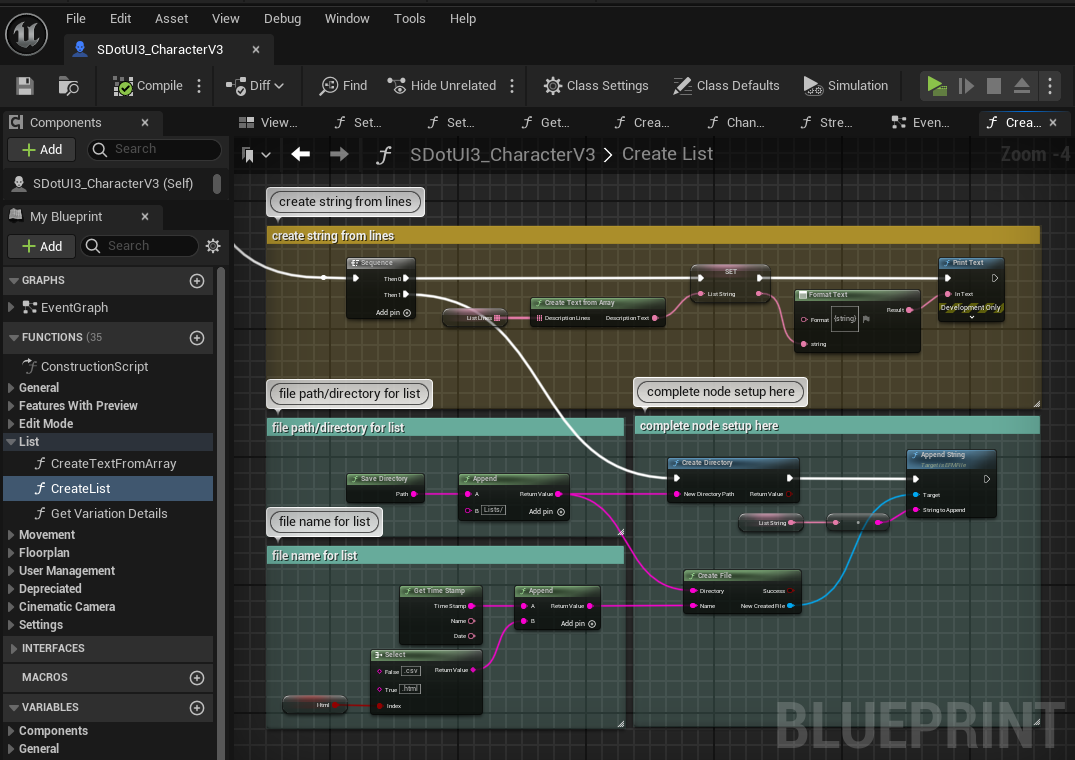1075x760 pixels.
Task: Click the My Blueprint search field
Action: point(140,246)
